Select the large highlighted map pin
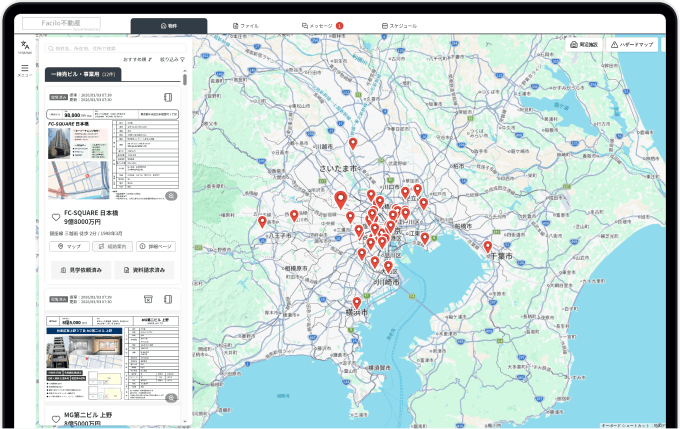 pyautogui.click(x=341, y=200)
